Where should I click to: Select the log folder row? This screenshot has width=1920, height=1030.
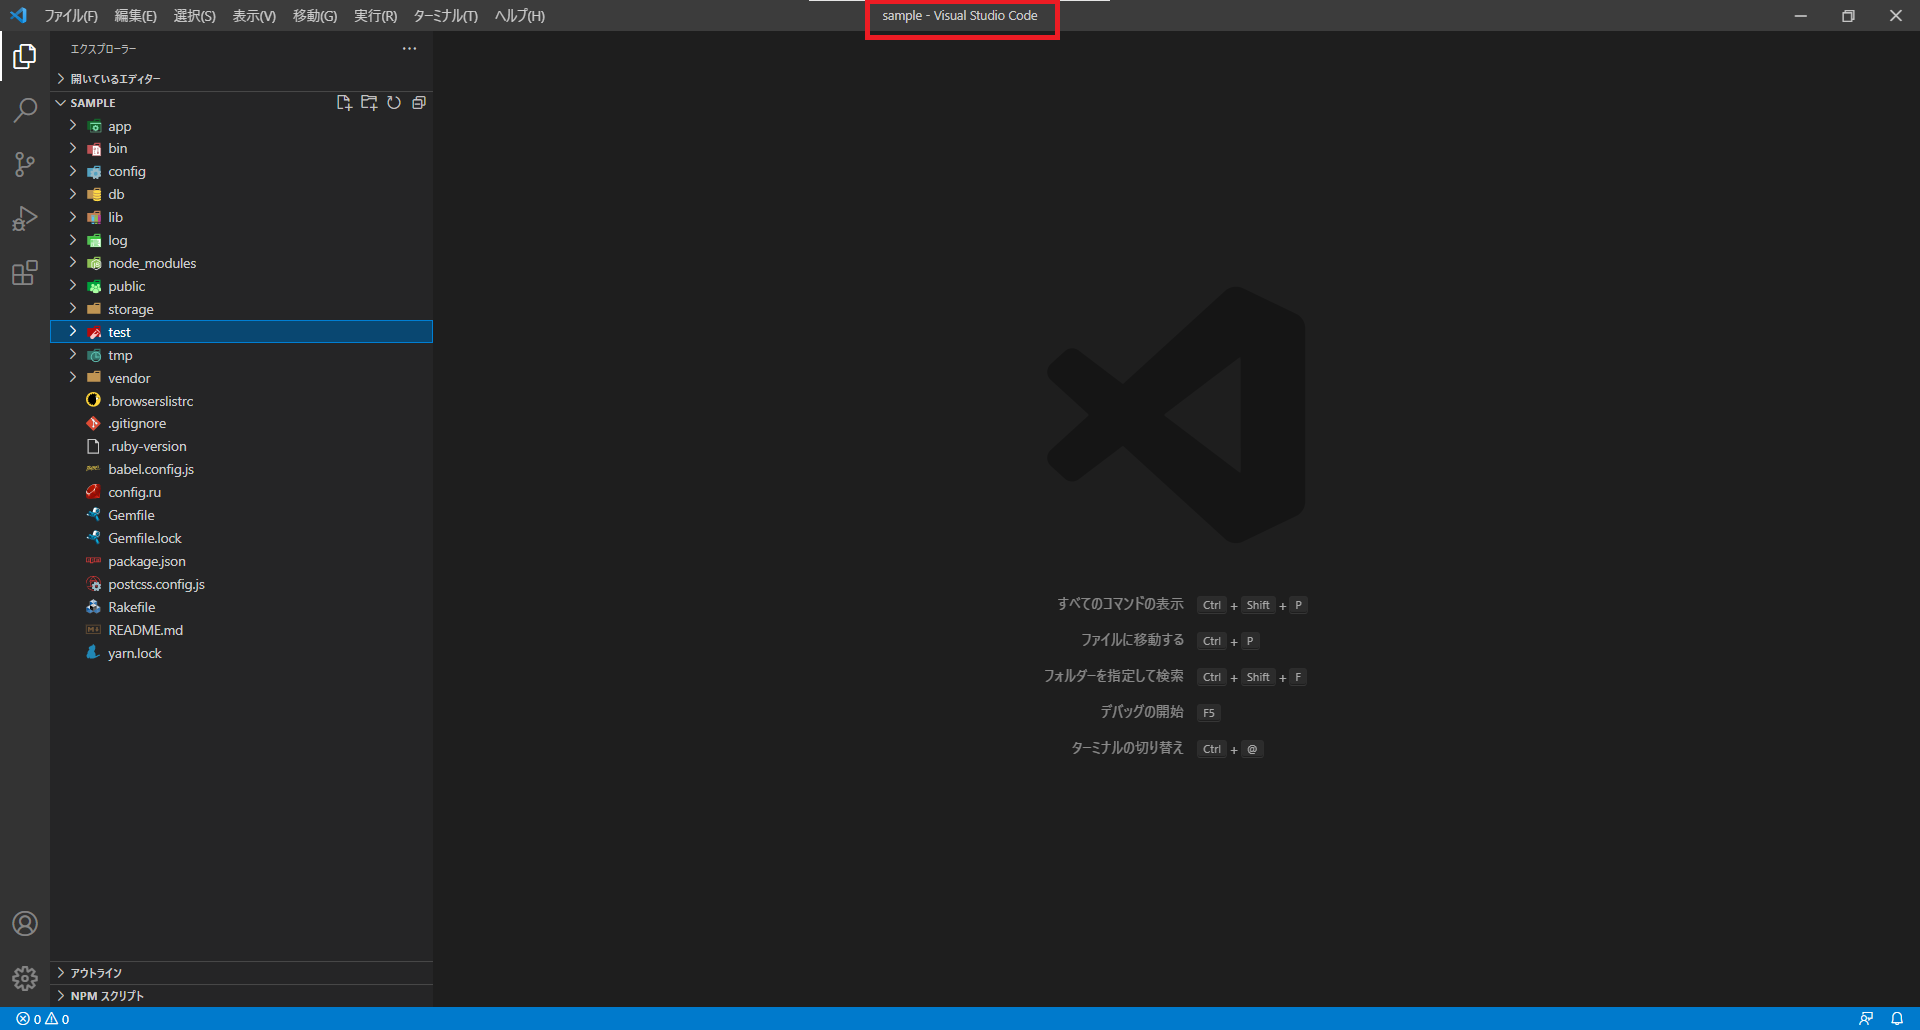241,240
